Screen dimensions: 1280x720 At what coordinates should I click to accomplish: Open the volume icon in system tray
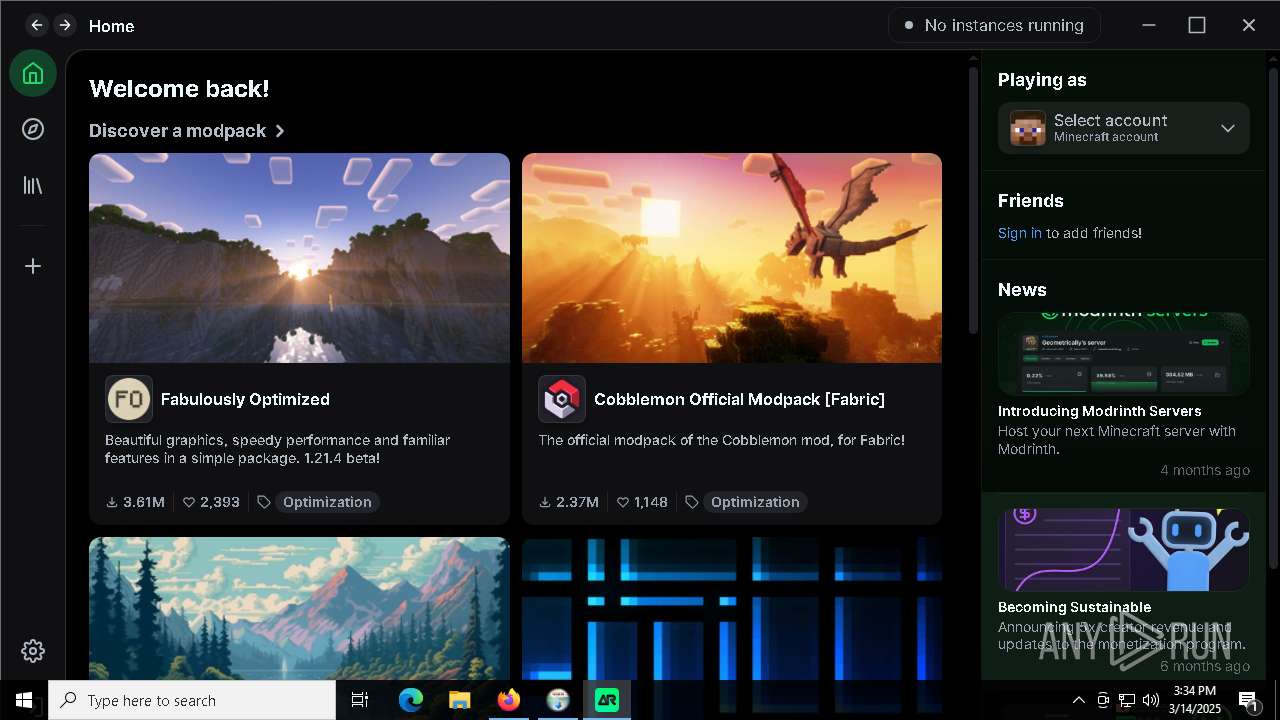[x=1151, y=700]
